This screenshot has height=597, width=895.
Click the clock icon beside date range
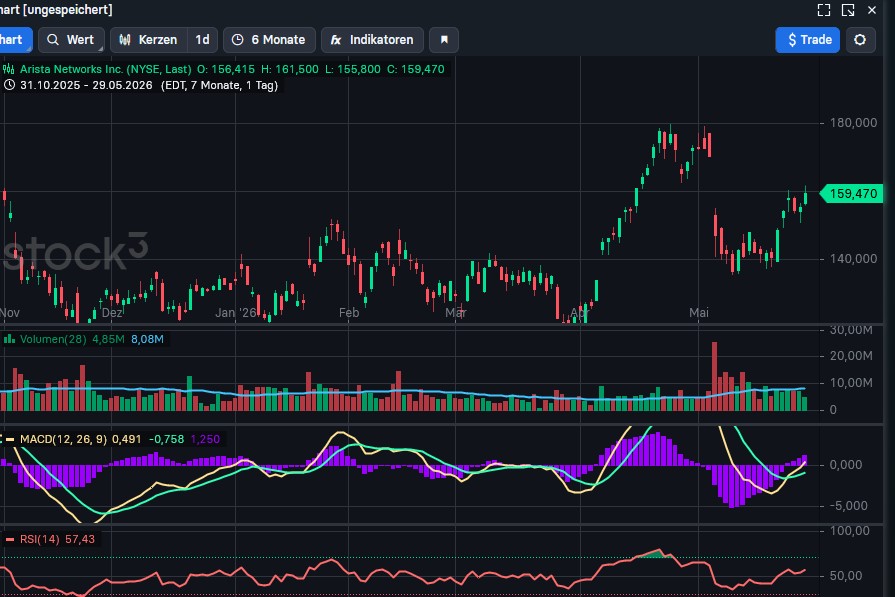coord(9,85)
